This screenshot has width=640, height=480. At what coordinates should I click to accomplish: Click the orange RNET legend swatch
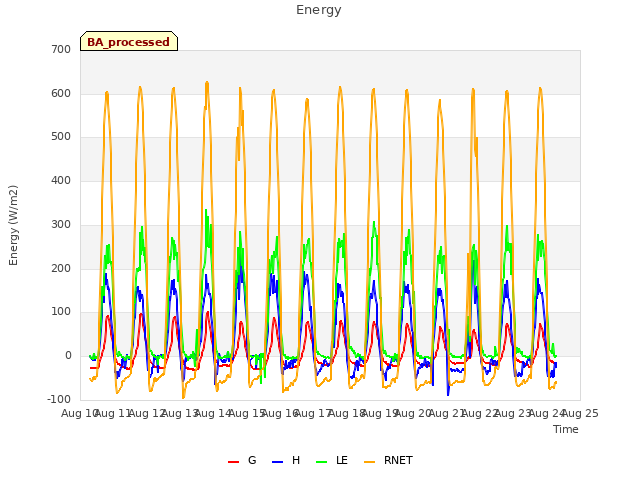pyautogui.click(x=369, y=462)
